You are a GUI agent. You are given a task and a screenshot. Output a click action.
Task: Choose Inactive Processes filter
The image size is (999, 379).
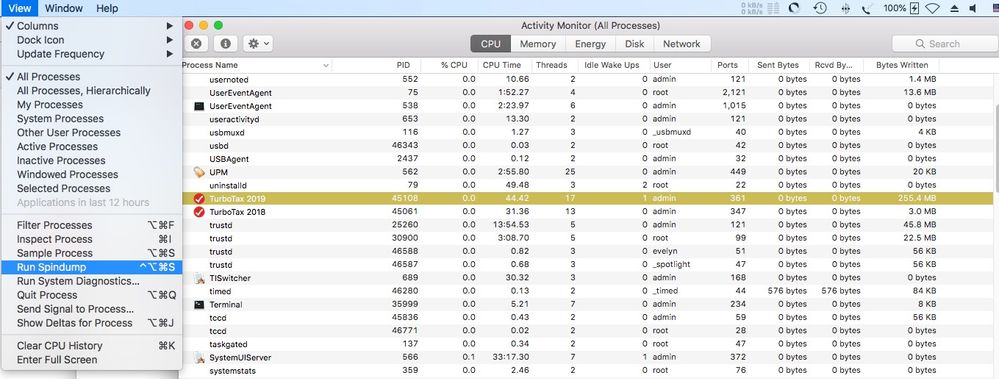(91, 161)
